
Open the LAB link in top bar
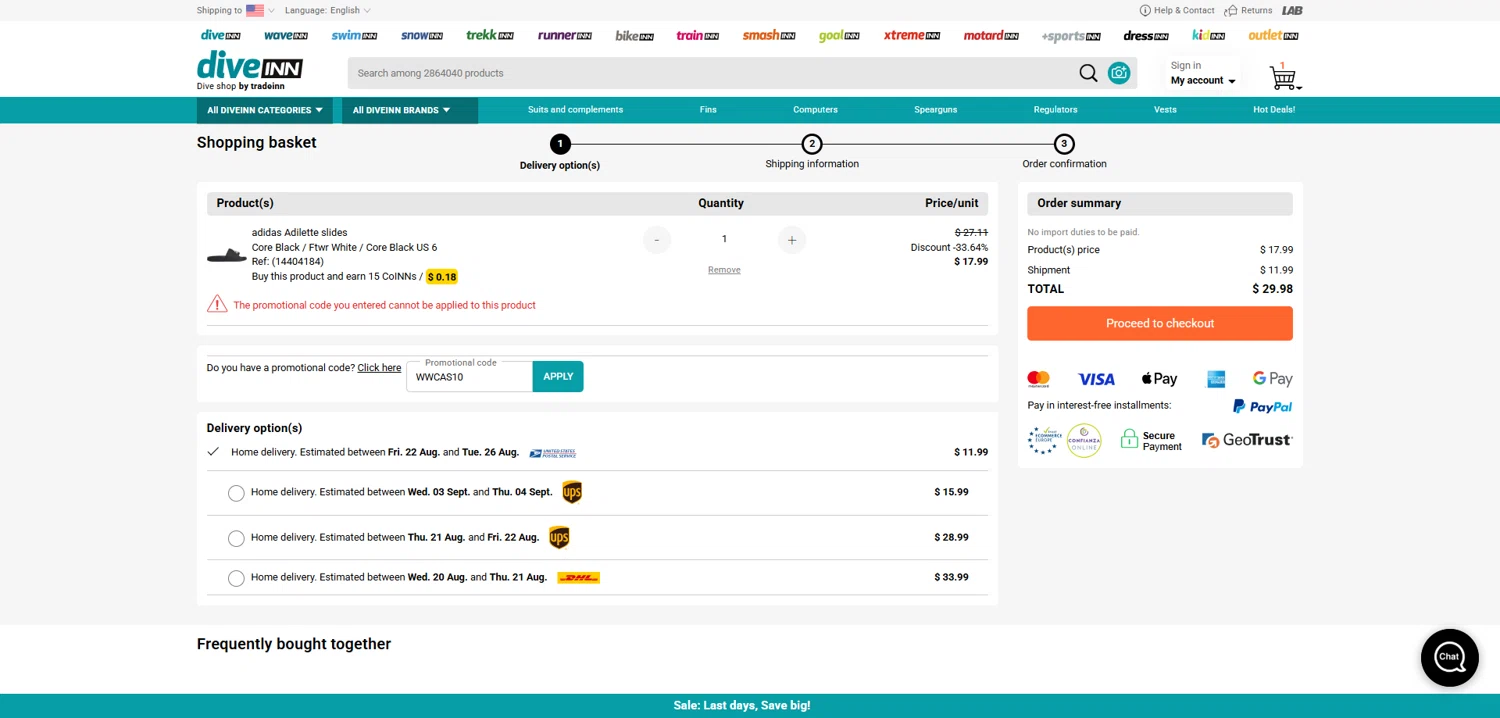click(x=1292, y=10)
